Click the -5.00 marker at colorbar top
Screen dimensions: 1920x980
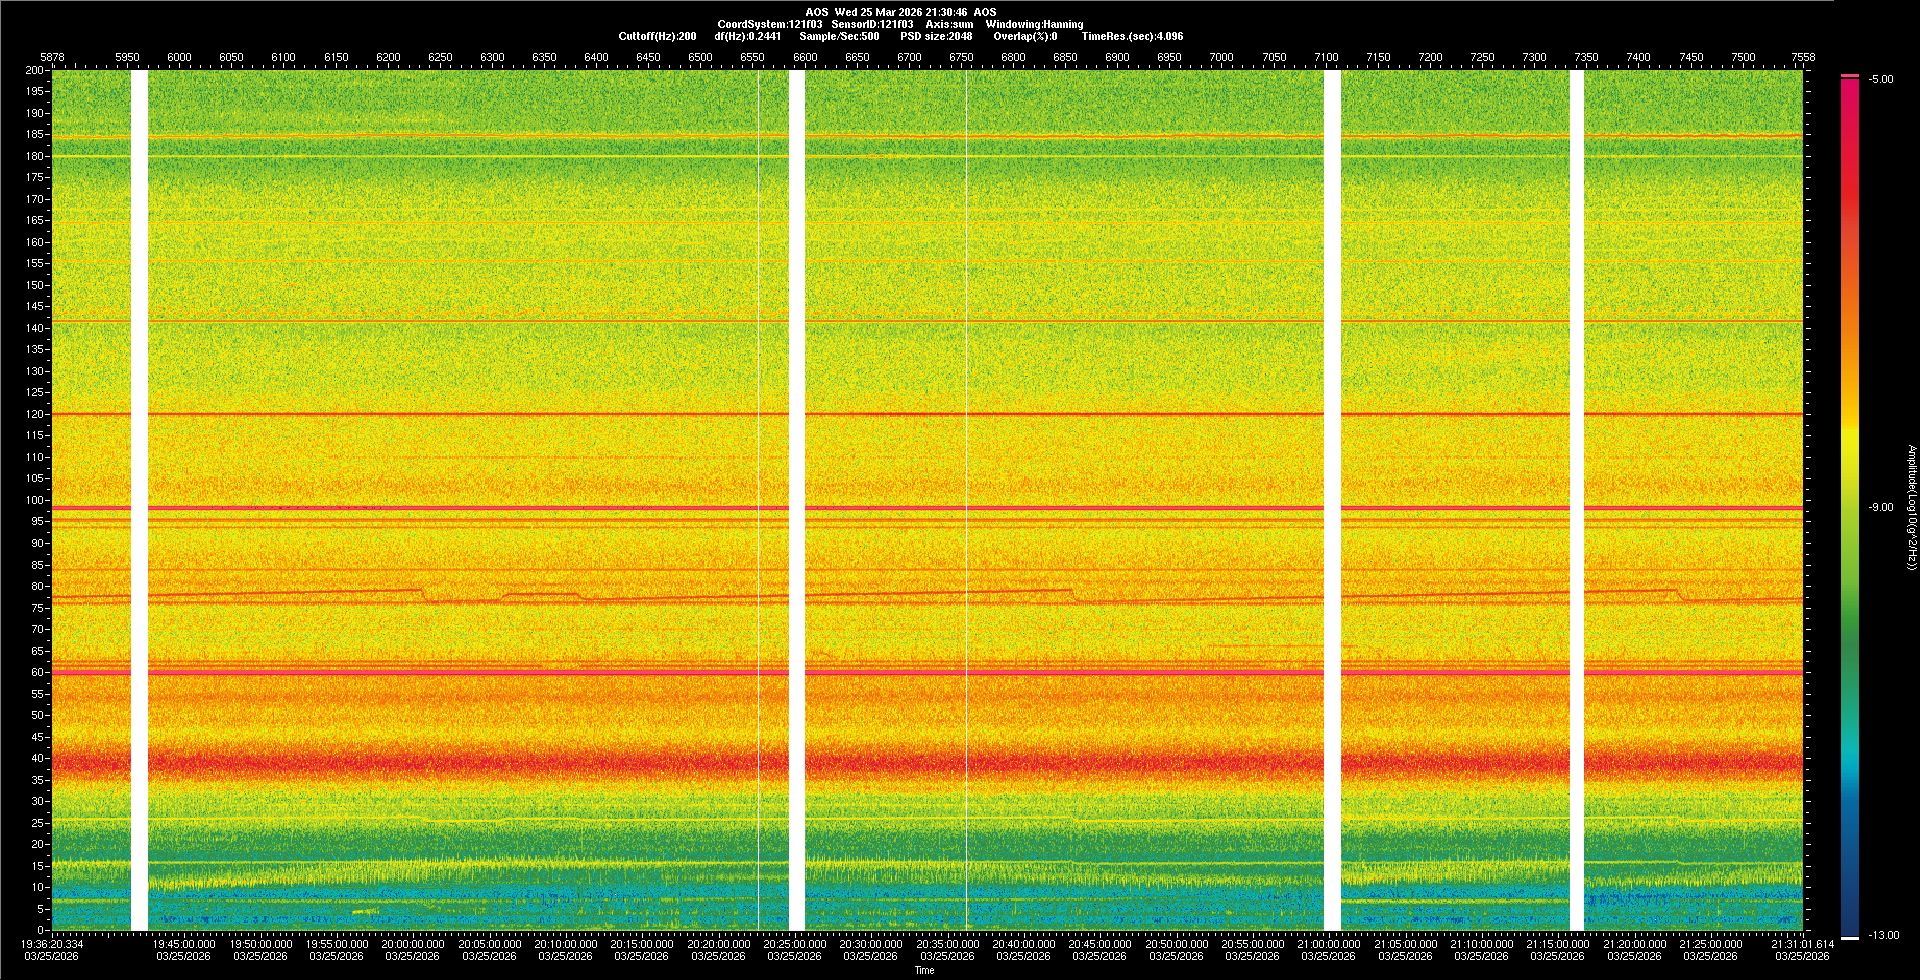pos(1880,80)
